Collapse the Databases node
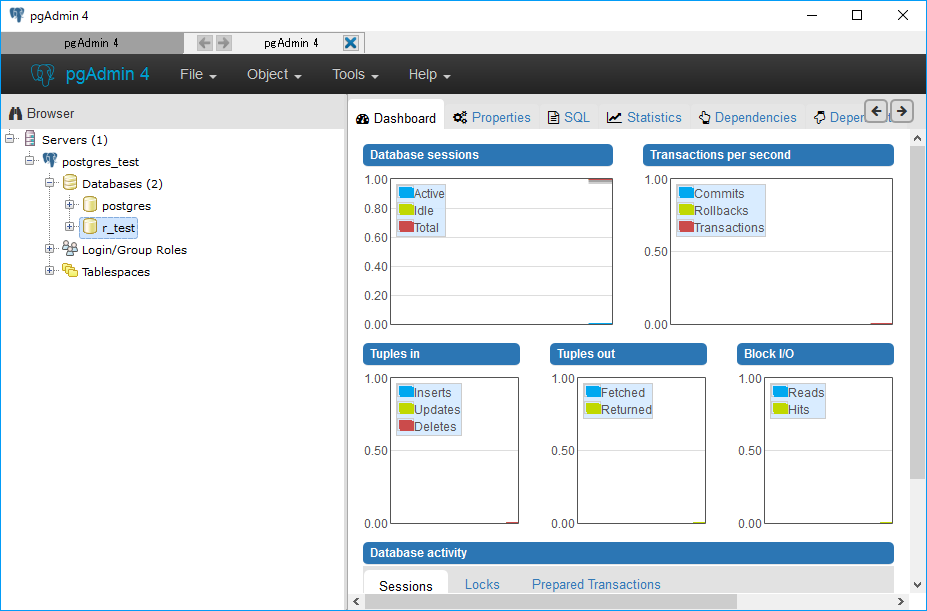 tap(50, 182)
